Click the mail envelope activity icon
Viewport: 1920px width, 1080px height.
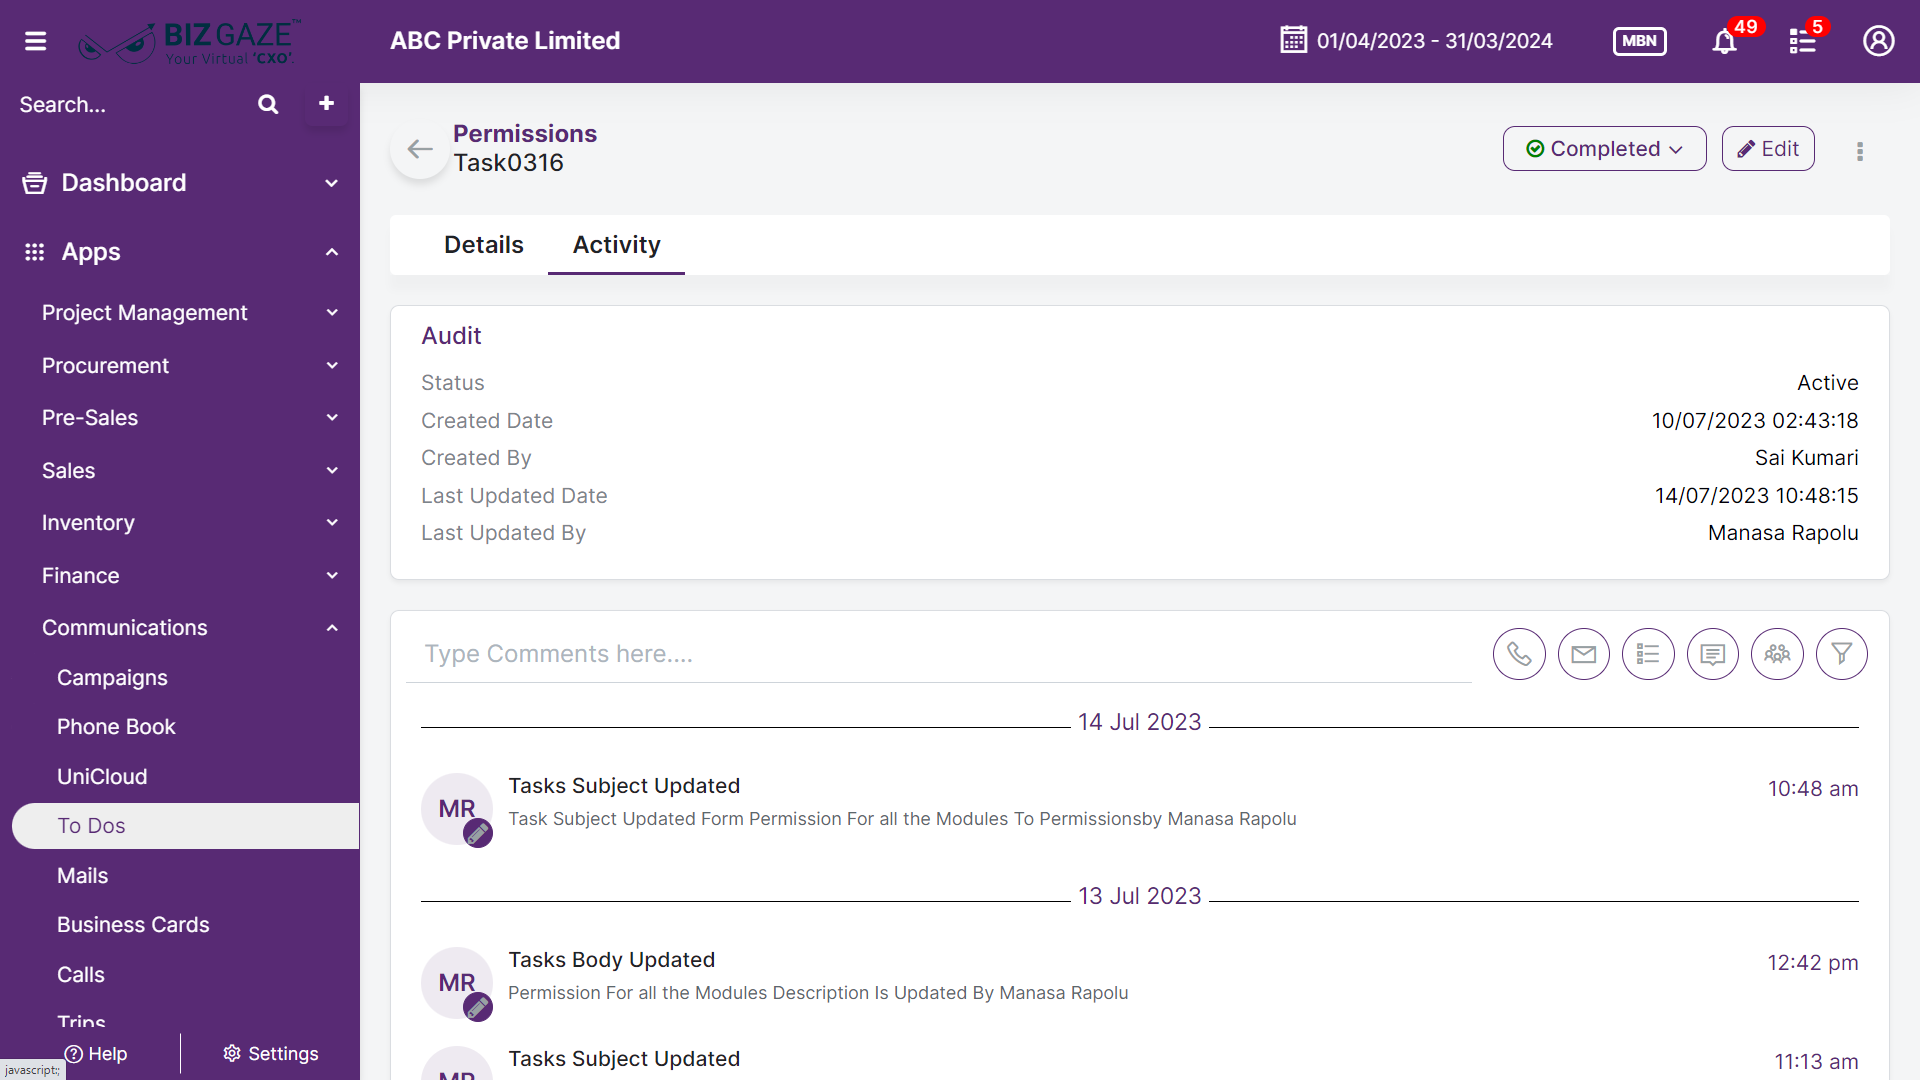pyautogui.click(x=1584, y=654)
